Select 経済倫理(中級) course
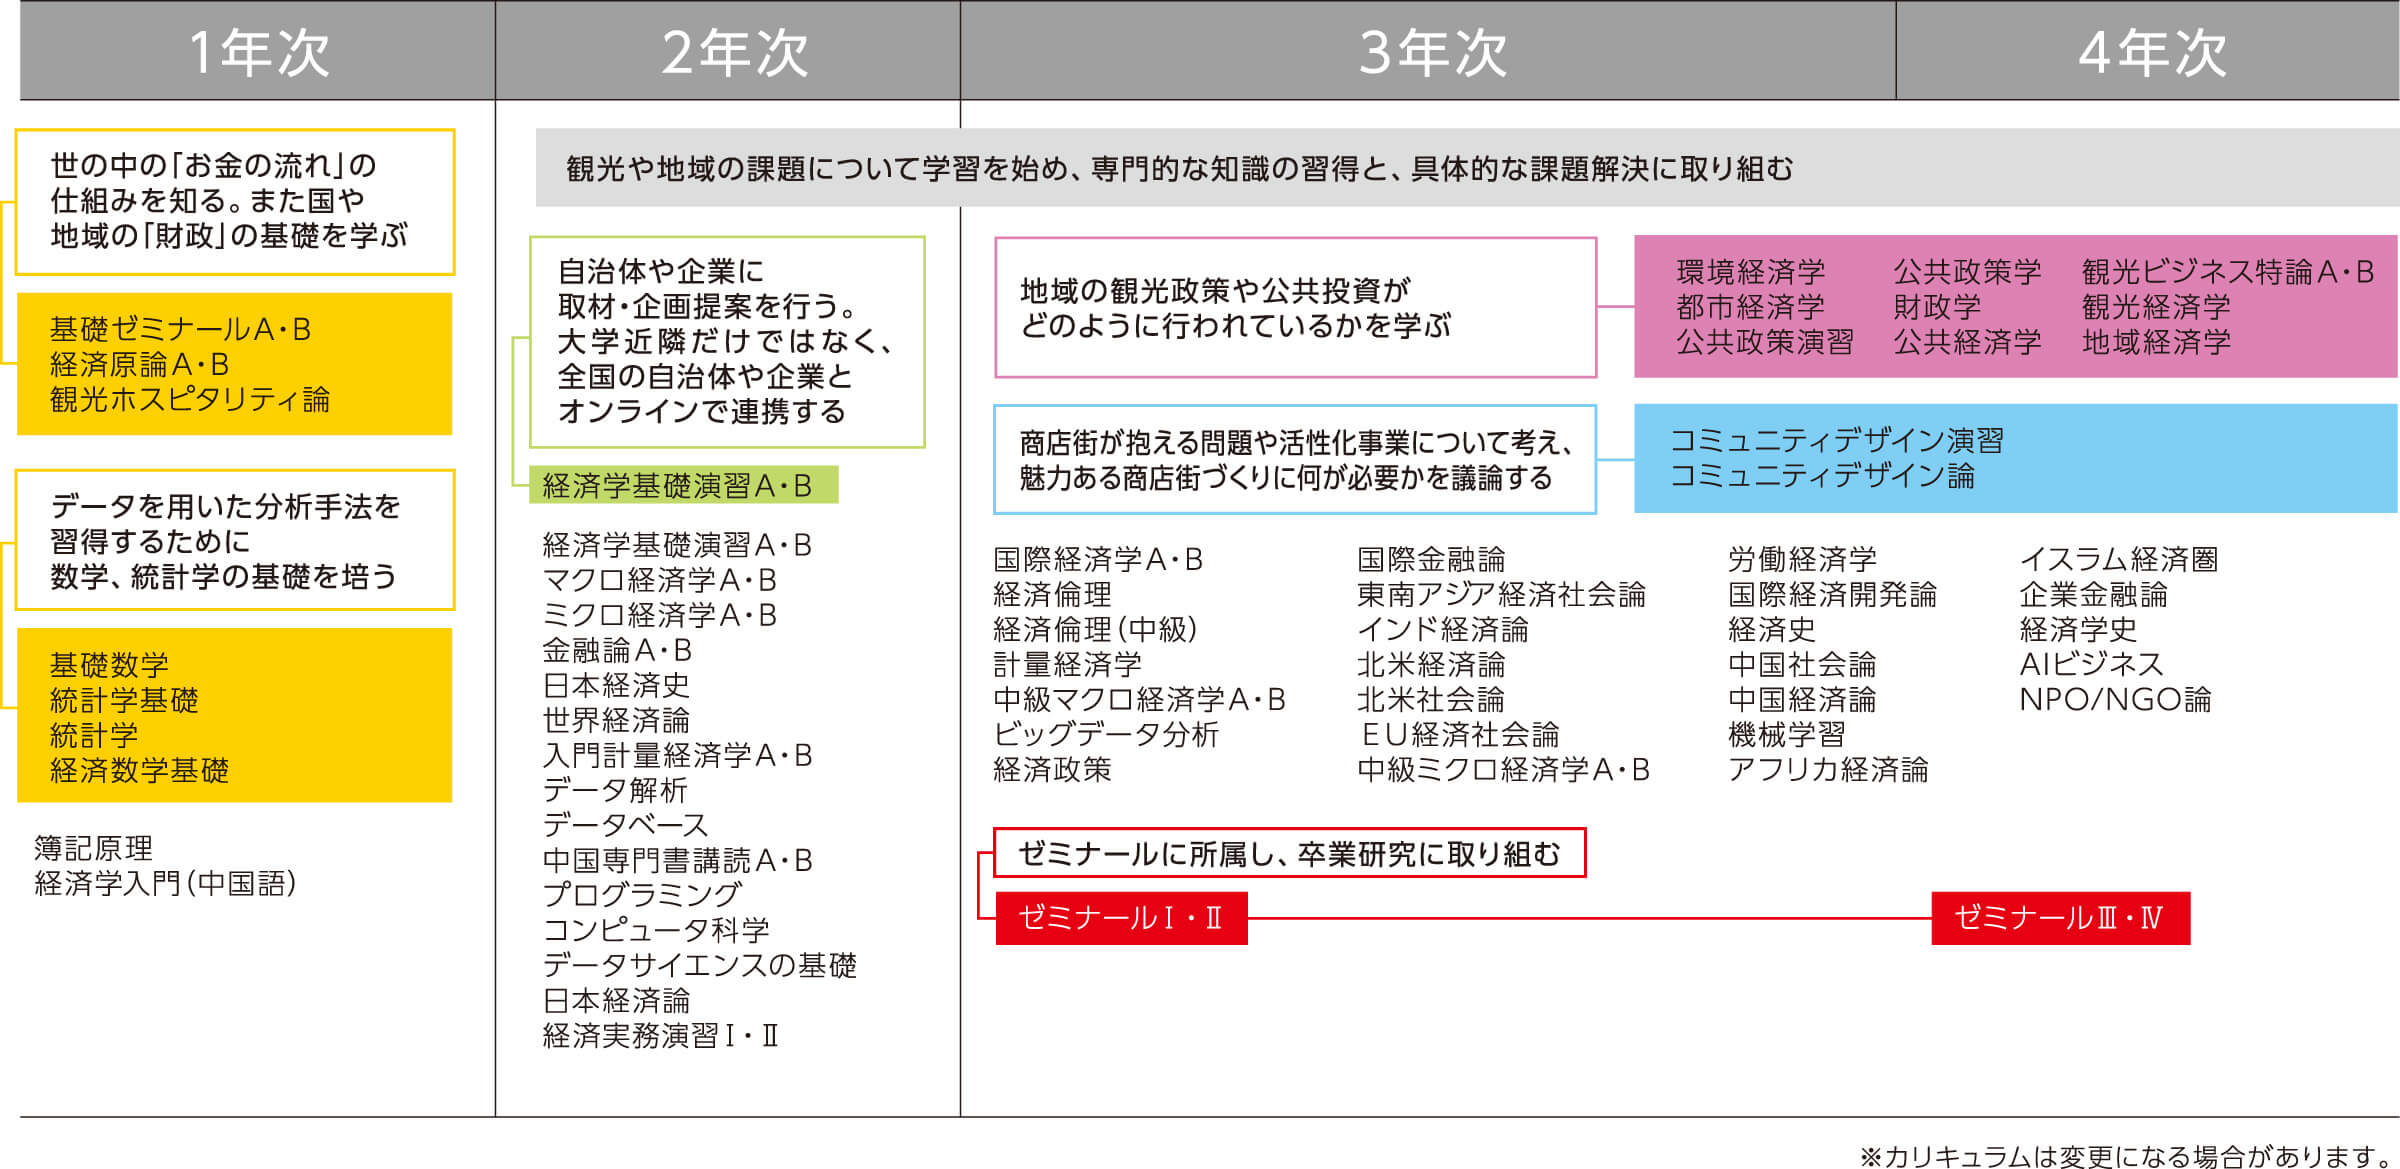 click(1096, 629)
